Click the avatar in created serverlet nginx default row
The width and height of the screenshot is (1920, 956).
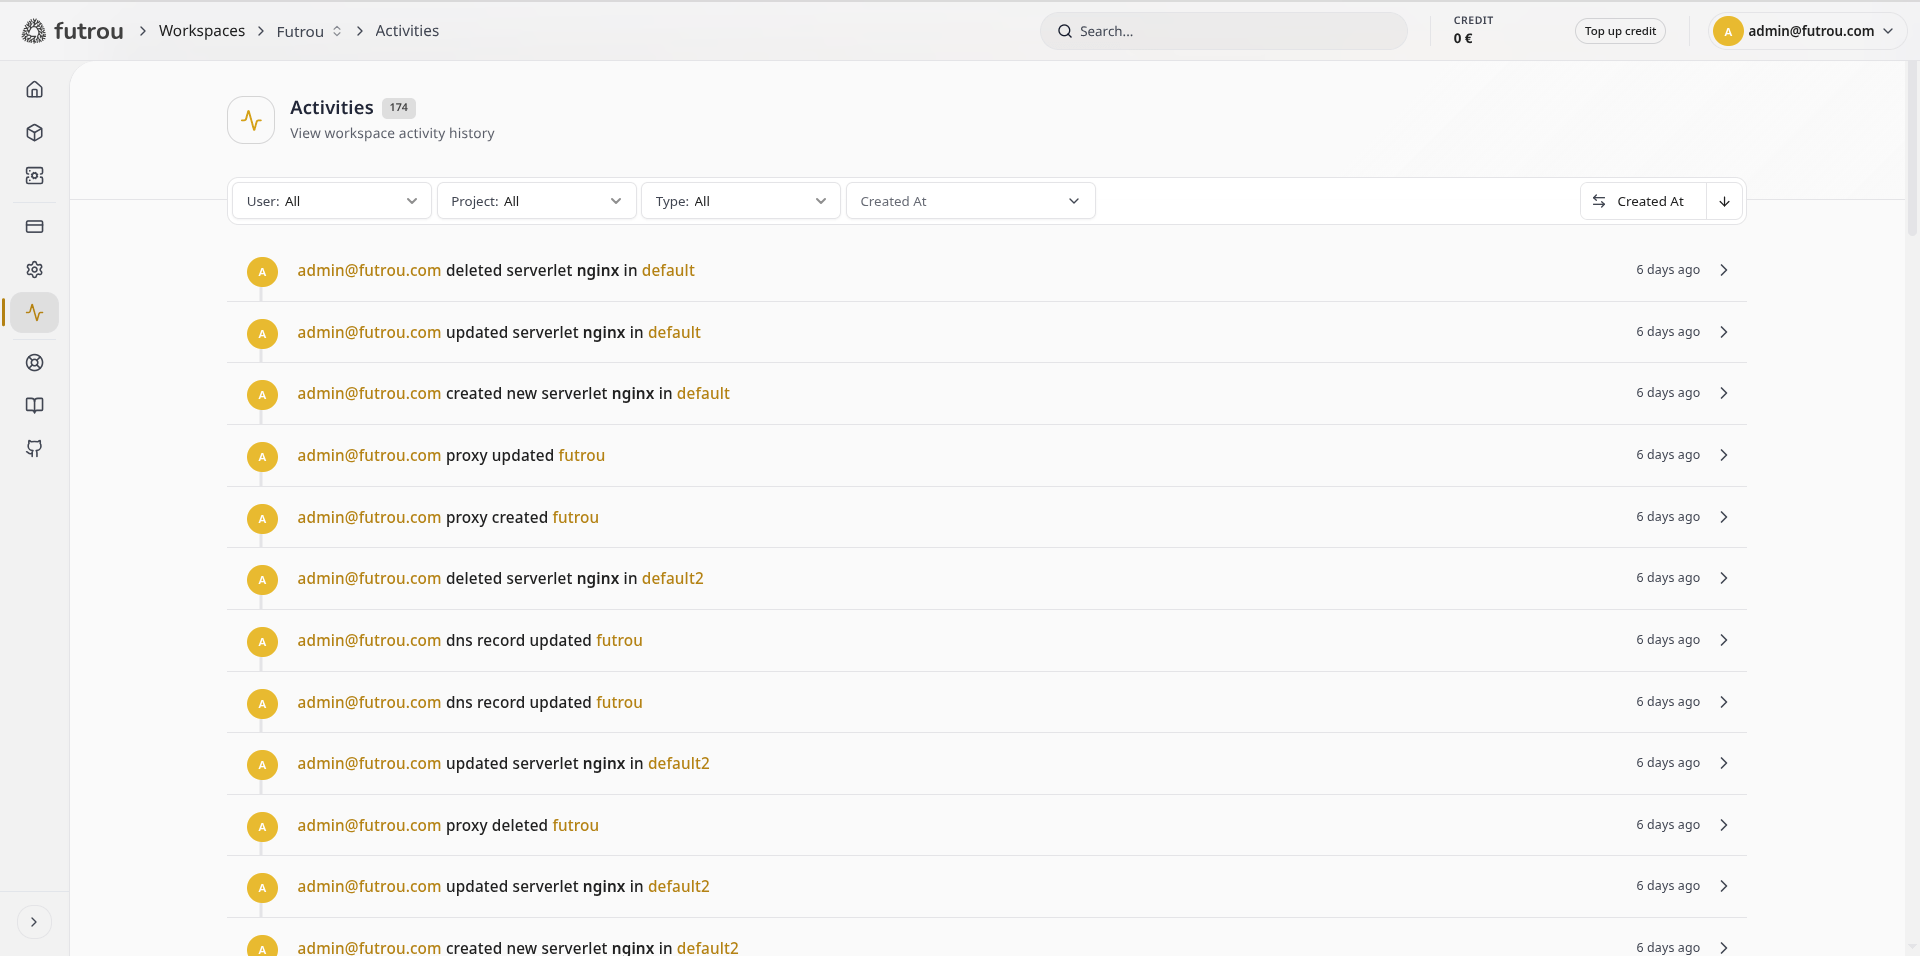[262, 395]
